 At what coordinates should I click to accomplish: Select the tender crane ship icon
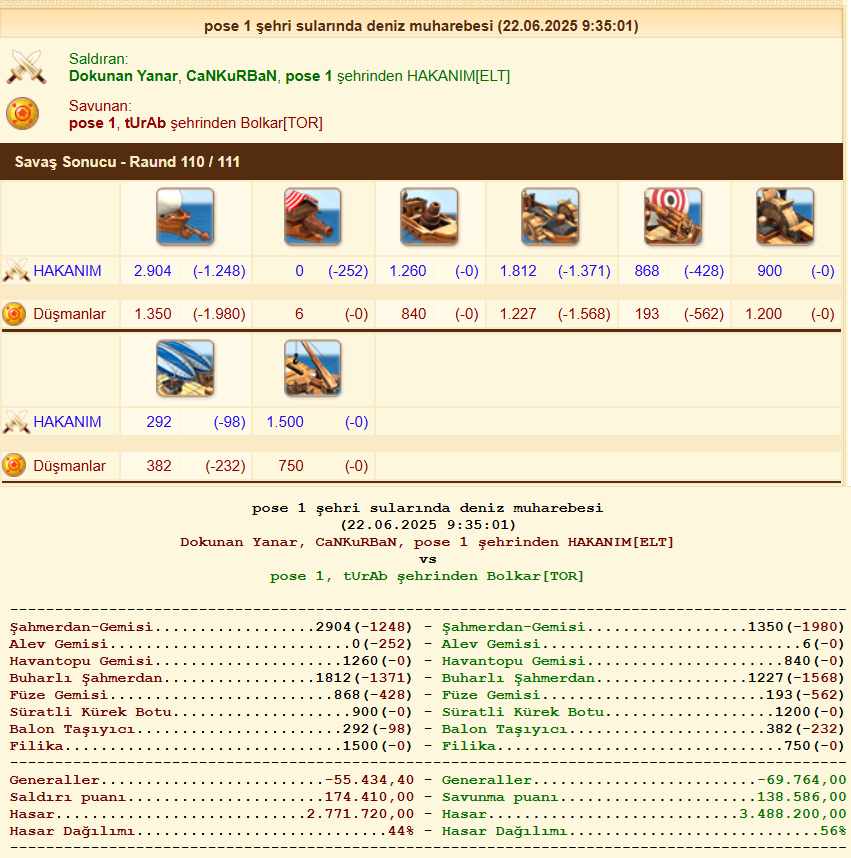[x=312, y=368]
